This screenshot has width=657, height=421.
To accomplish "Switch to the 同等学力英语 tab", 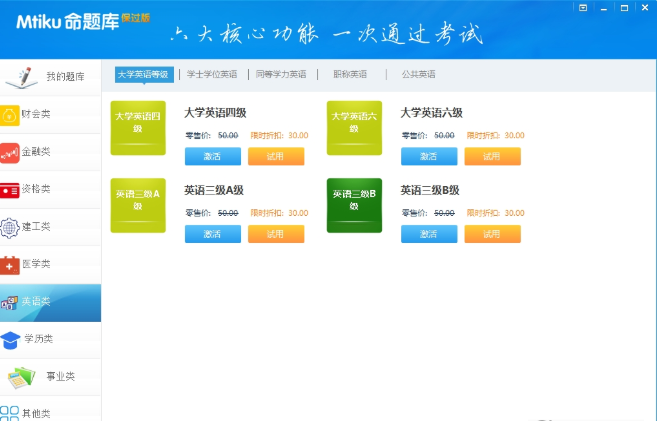I will point(280,75).
